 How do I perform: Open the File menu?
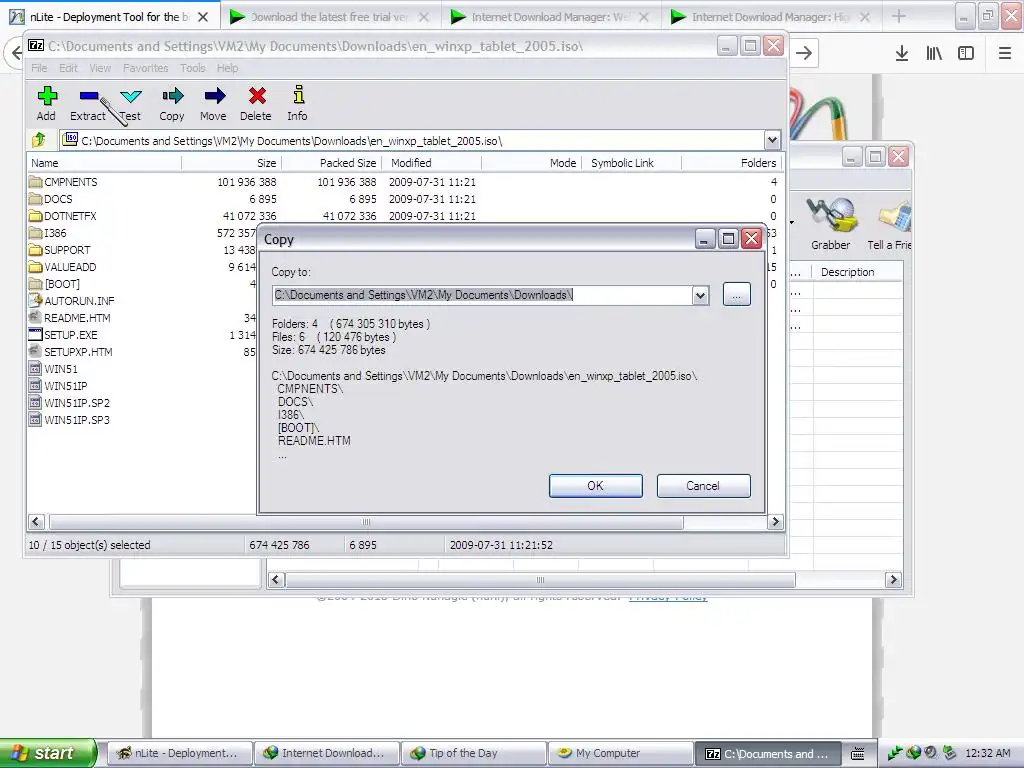(x=39, y=68)
